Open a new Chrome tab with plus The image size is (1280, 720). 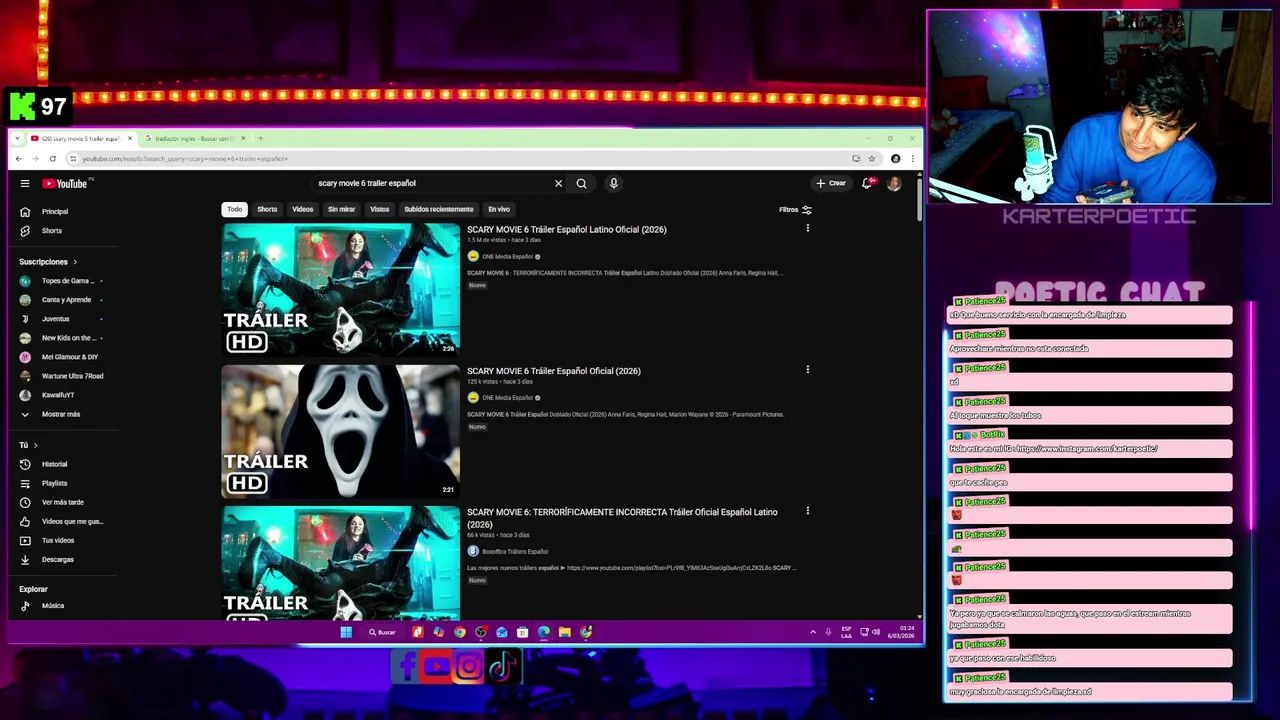[261, 138]
